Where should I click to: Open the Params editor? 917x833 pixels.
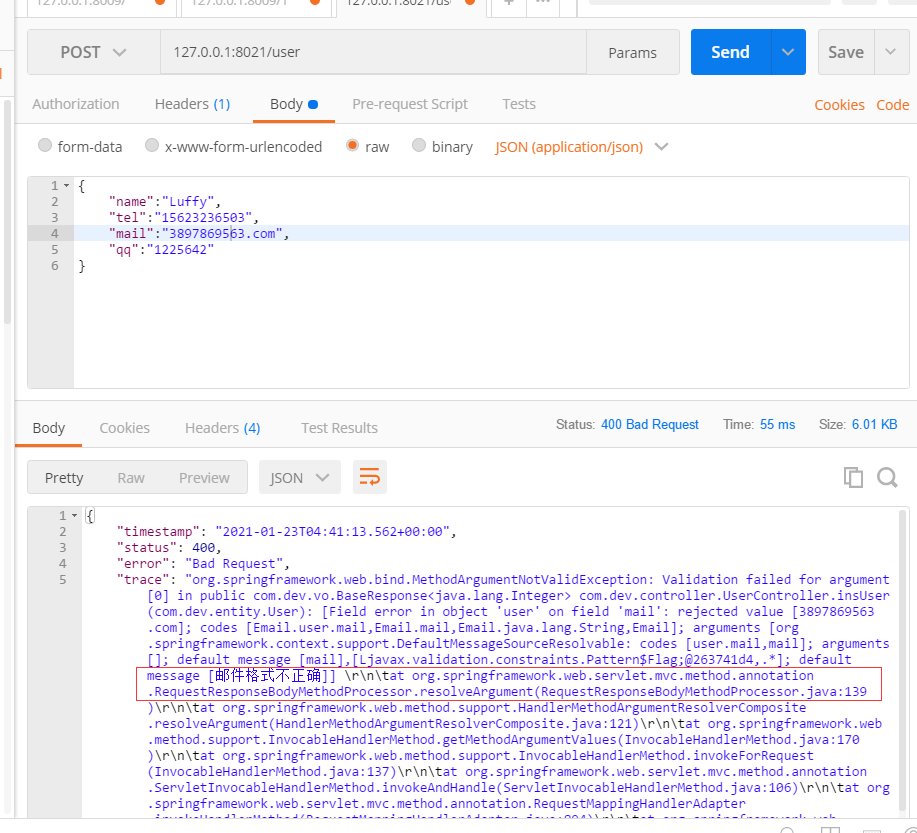632,53
